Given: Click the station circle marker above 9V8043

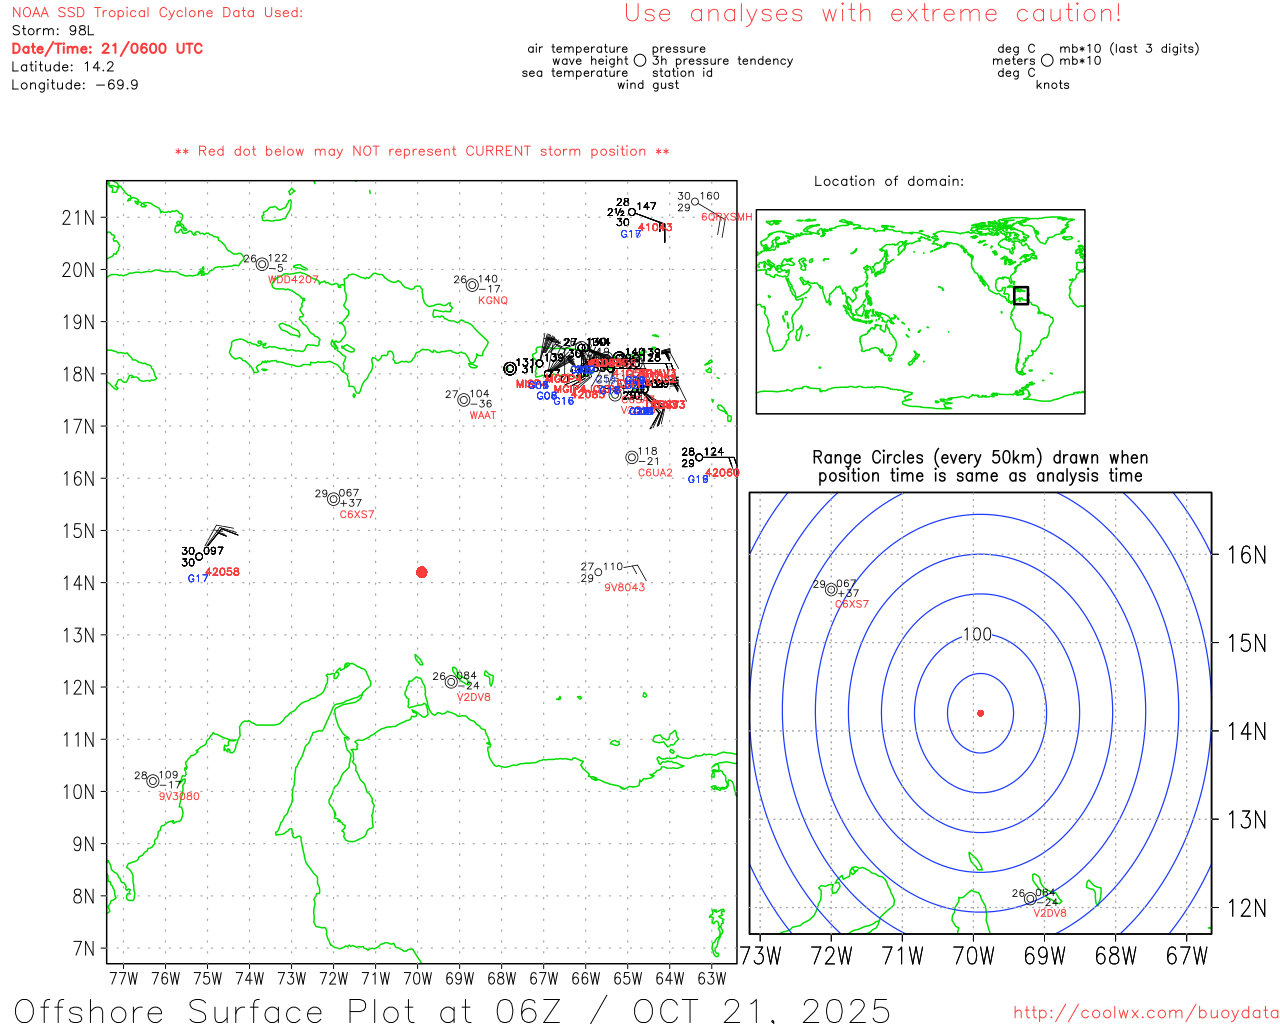Looking at the screenshot, I should (x=599, y=572).
